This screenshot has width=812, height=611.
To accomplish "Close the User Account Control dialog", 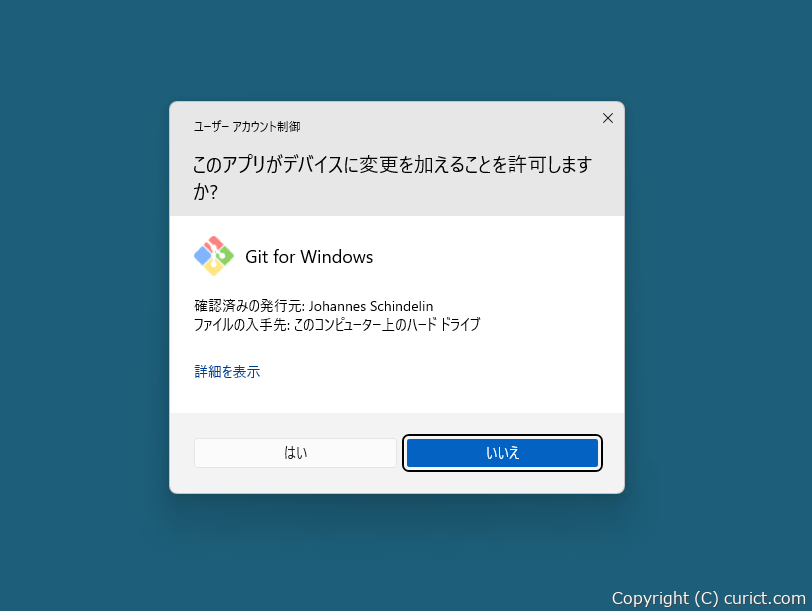I will (x=608, y=119).
